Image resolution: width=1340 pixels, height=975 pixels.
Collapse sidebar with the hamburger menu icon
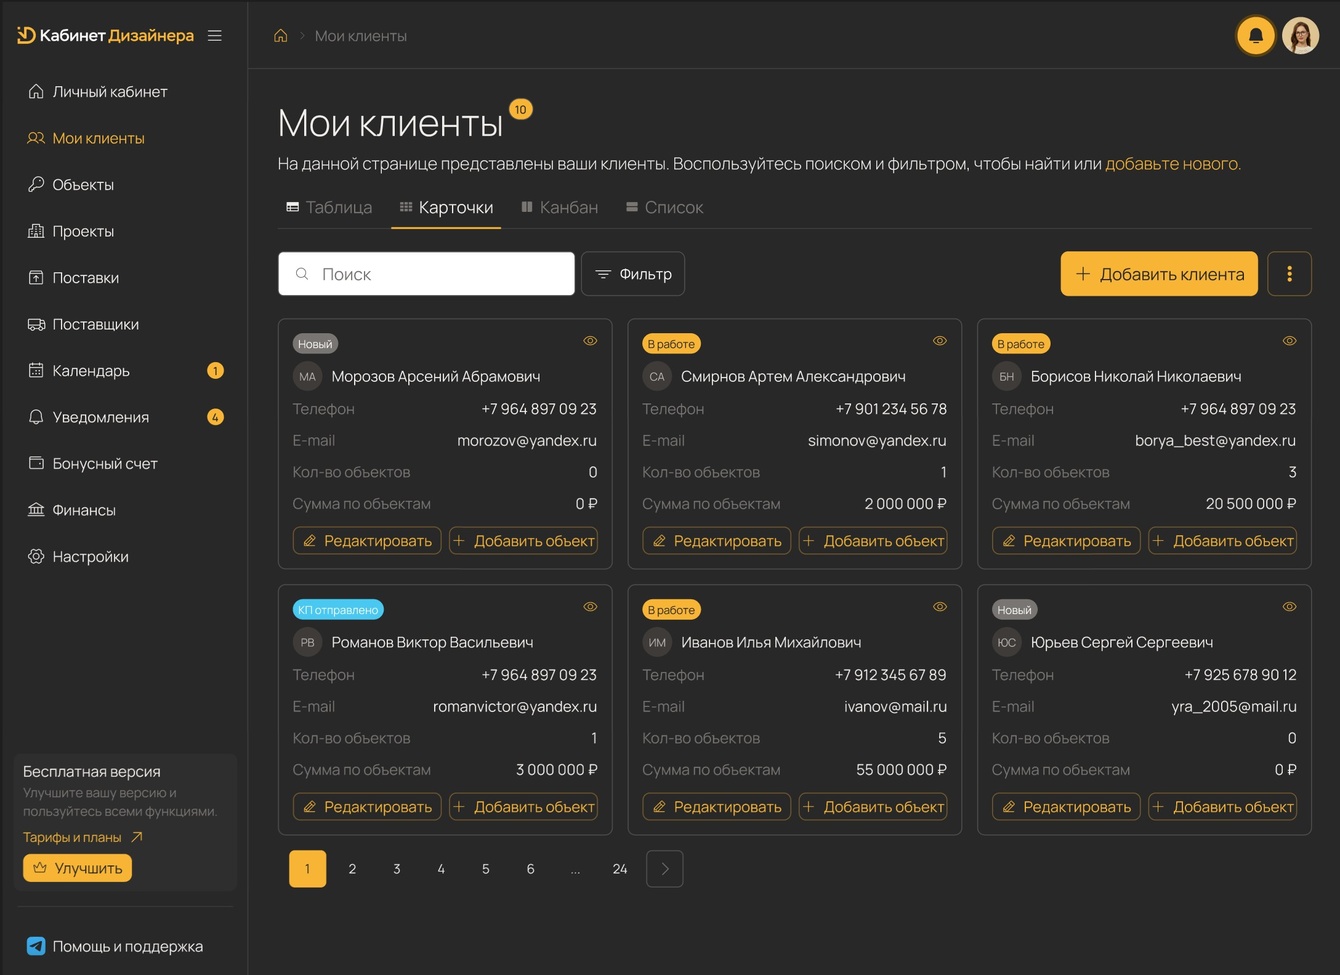(x=215, y=36)
